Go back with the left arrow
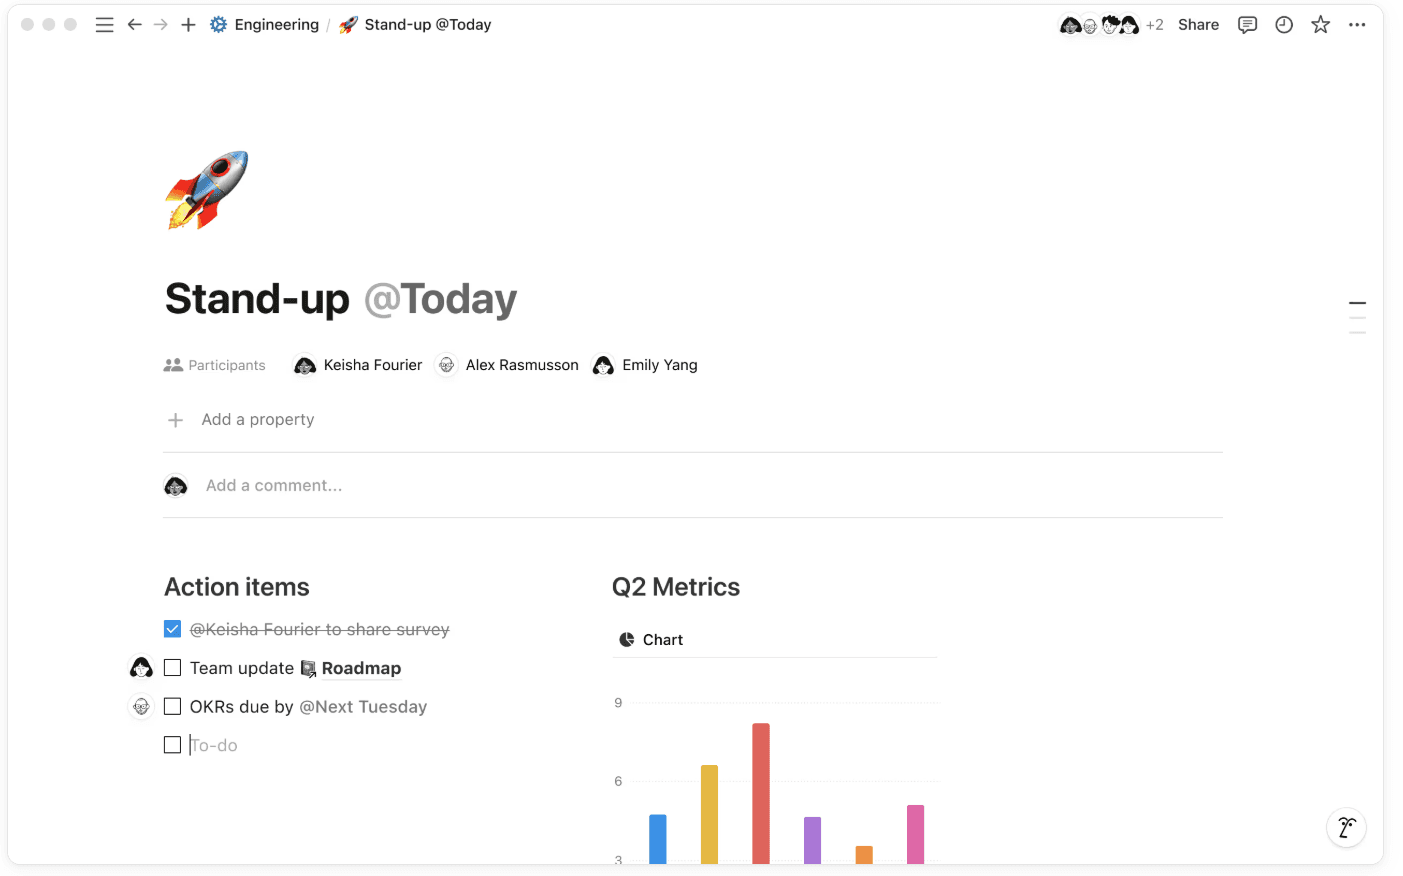The image size is (1403, 876). [134, 25]
